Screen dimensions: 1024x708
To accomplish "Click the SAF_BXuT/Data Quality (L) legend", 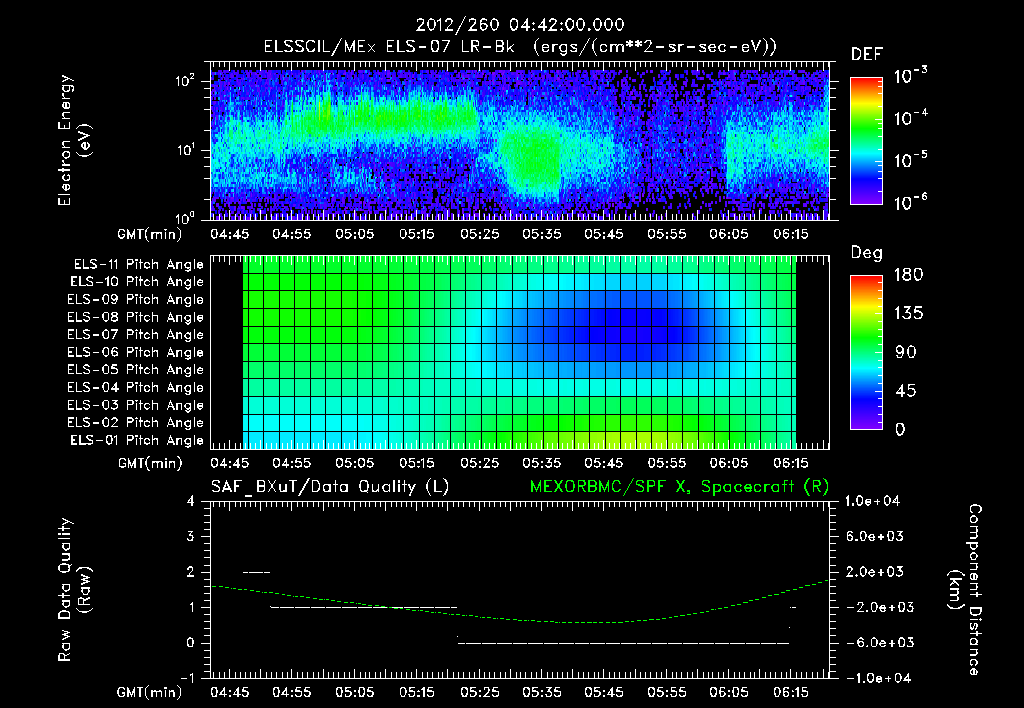I will point(330,487).
